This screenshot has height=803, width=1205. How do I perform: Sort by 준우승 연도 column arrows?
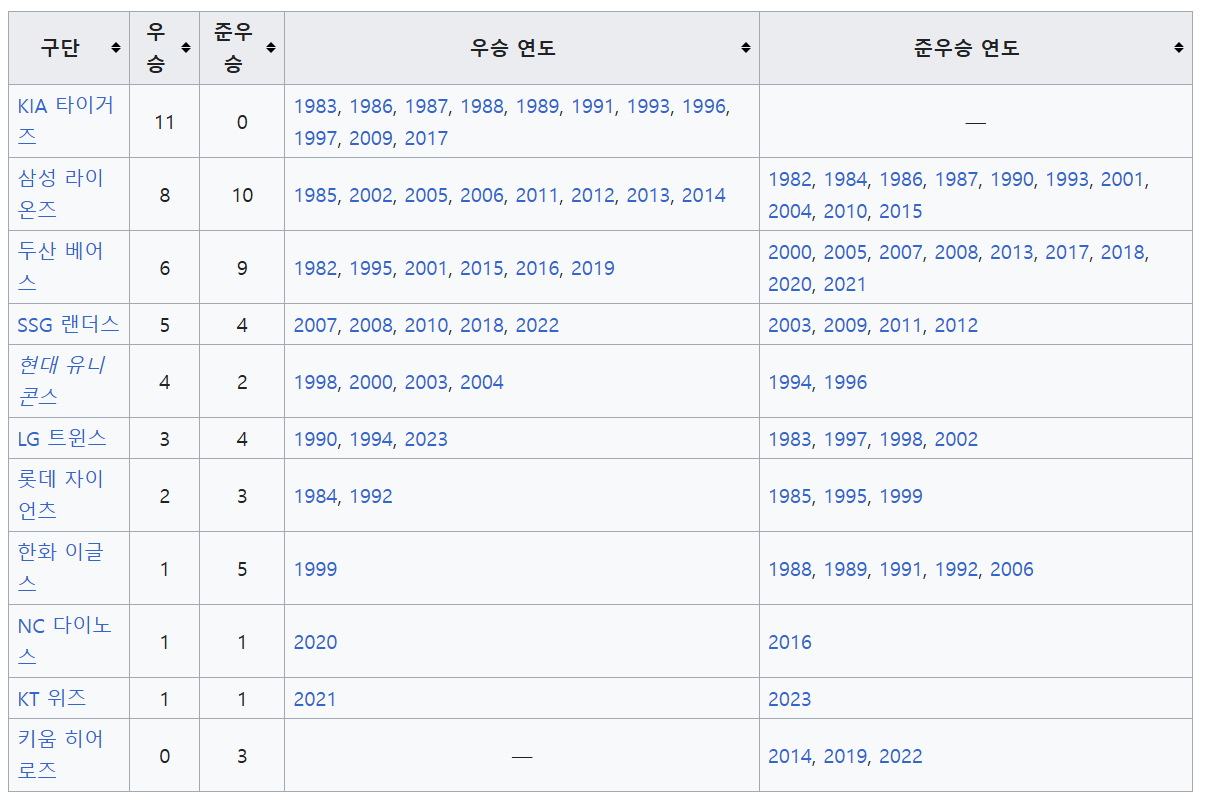tap(1179, 48)
